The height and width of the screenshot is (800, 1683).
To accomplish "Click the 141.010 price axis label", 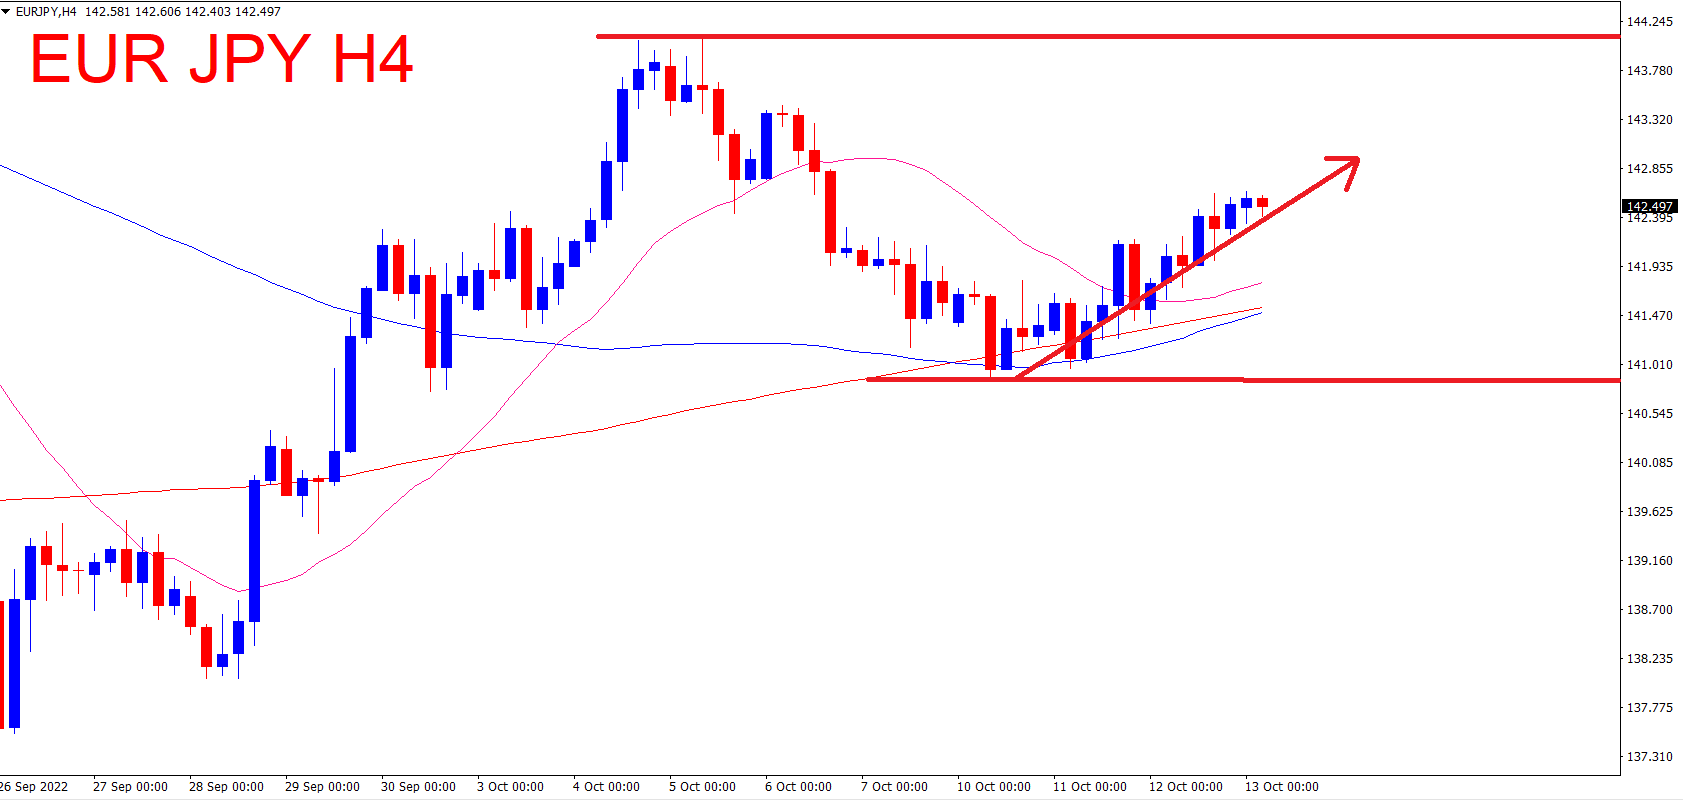I will click(1650, 364).
